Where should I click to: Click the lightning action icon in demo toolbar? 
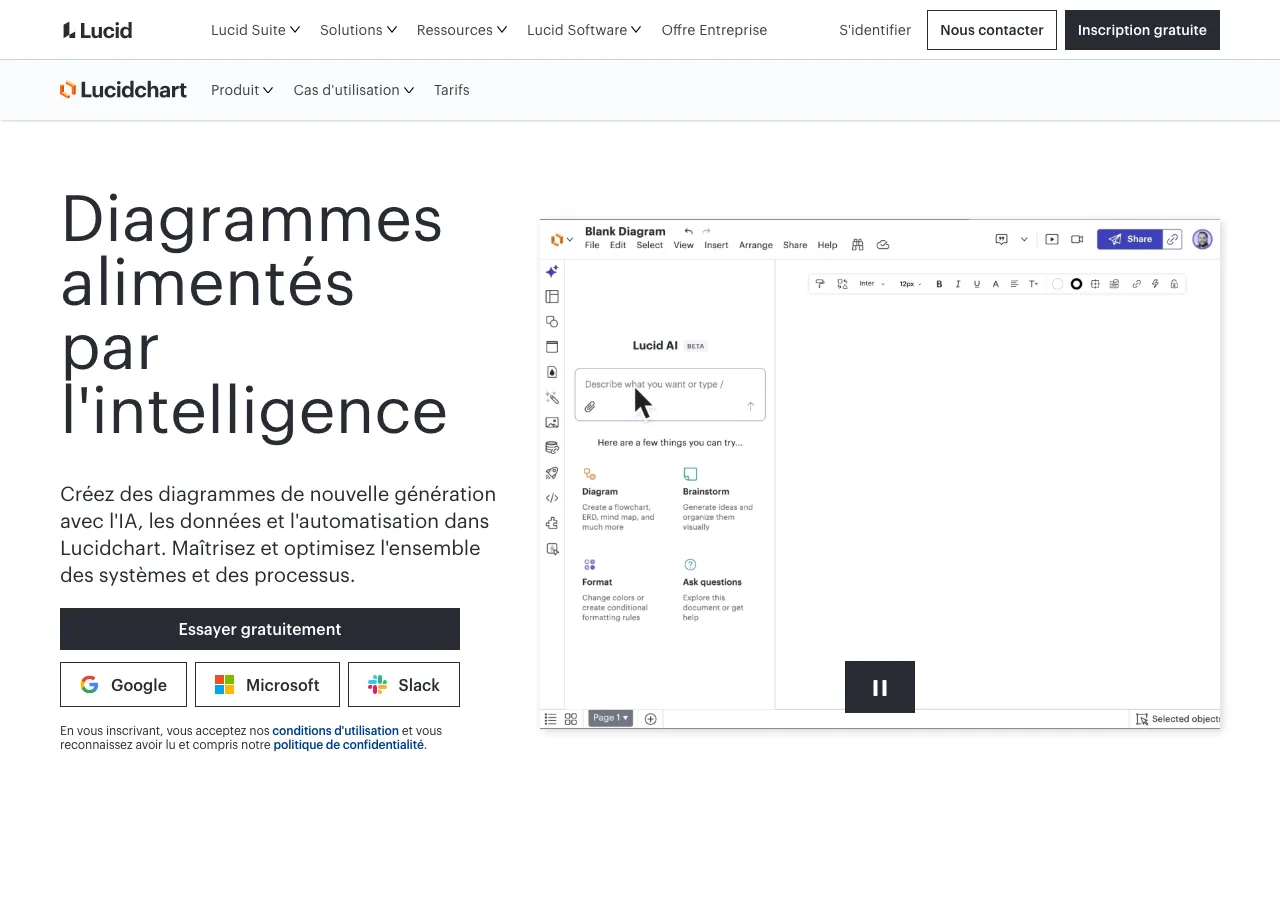[1155, 284]
